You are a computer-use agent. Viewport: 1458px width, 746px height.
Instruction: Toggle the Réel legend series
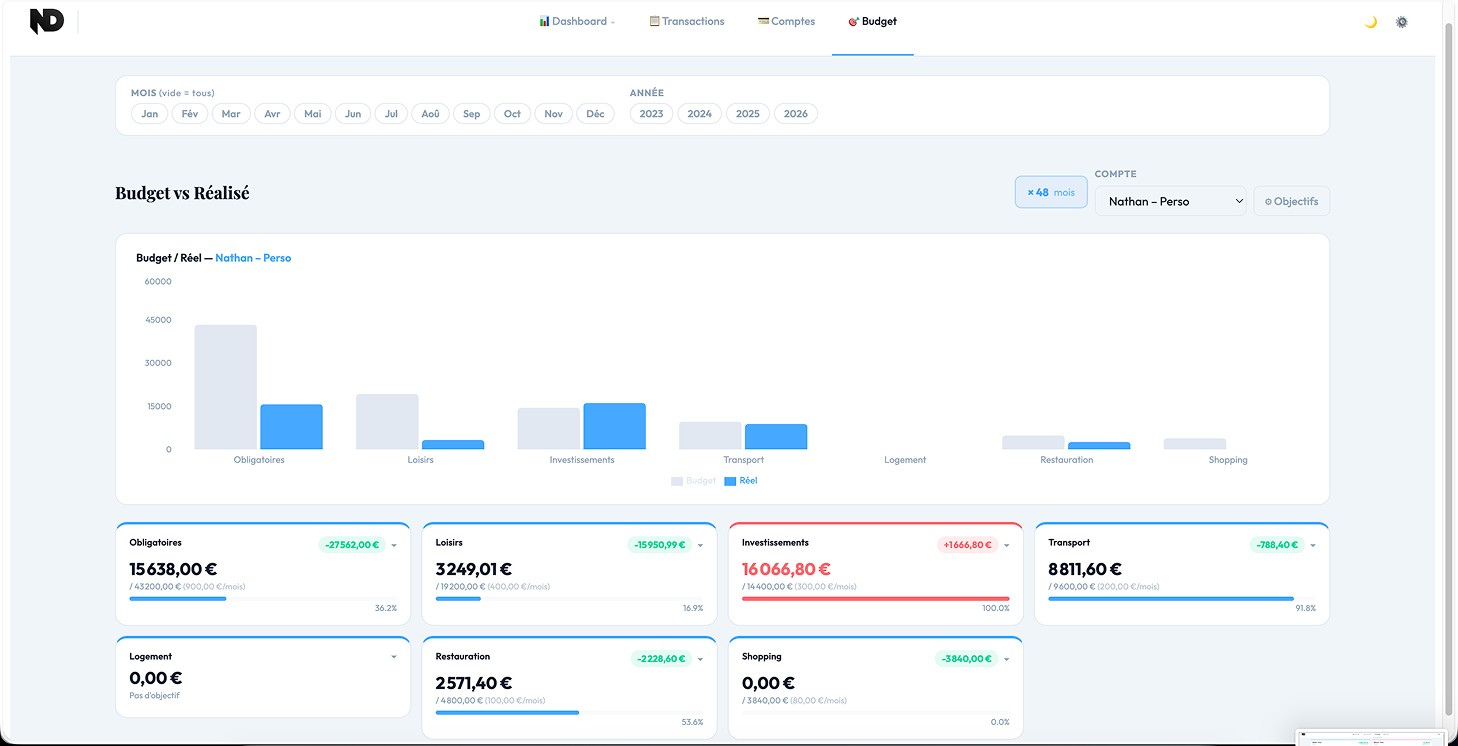pyautogui.click(x=741, y=481)
